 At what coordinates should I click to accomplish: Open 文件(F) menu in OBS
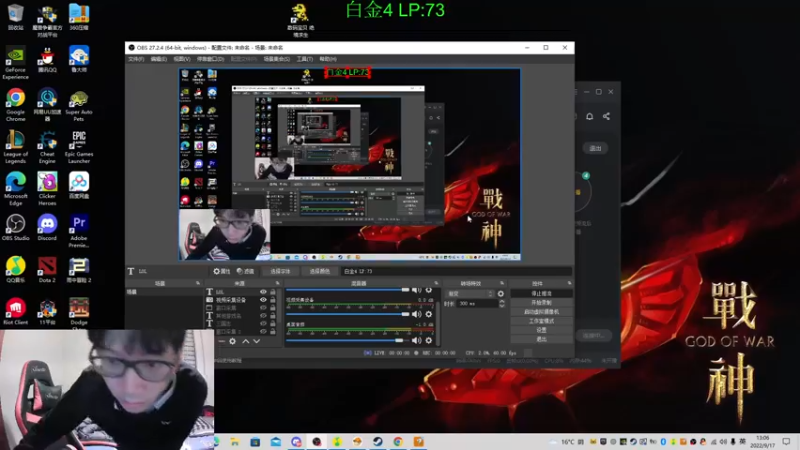click(x=136, y=59)
